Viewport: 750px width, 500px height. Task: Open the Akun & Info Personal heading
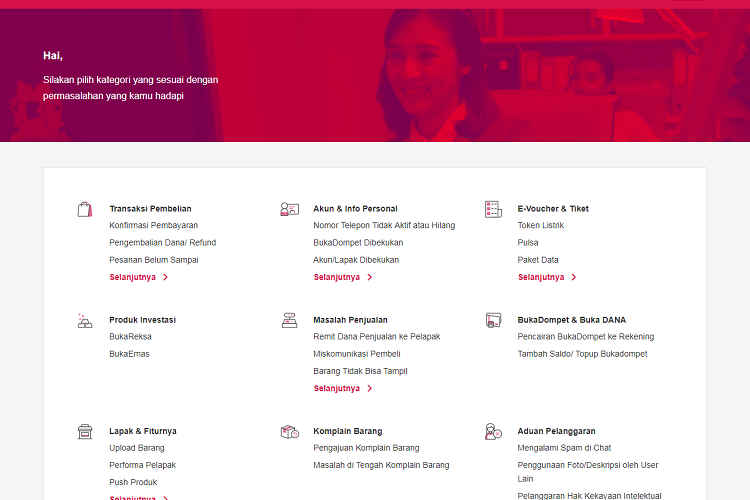[x=355, y=209]
